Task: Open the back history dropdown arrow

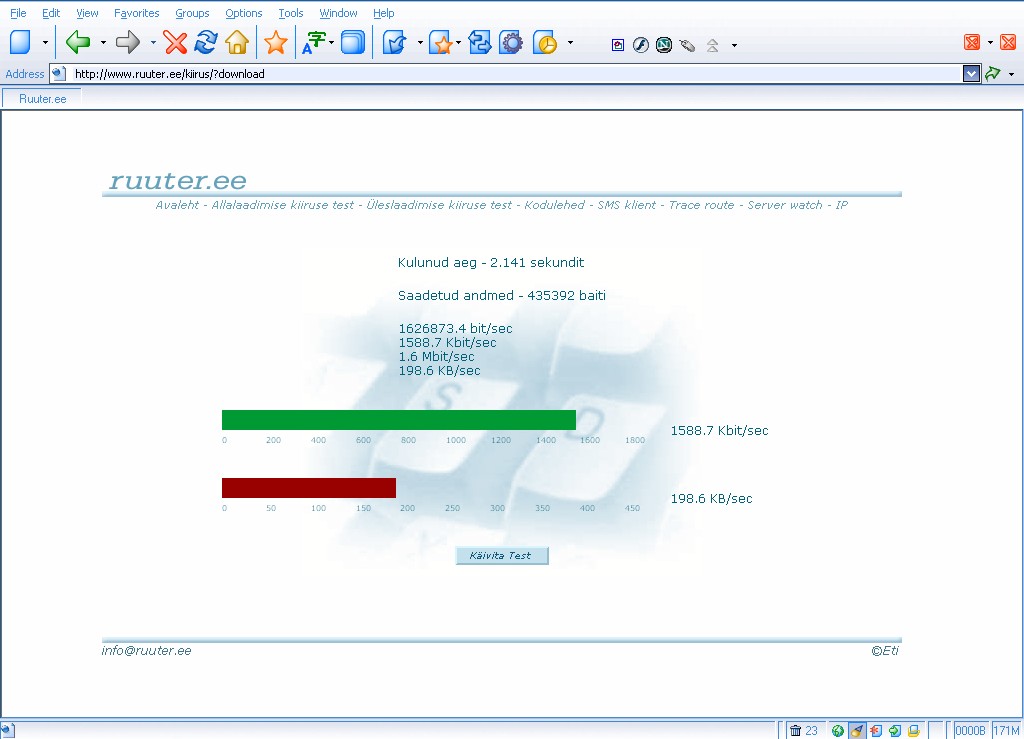Action: pyautogui.click(x=103, y=43)
